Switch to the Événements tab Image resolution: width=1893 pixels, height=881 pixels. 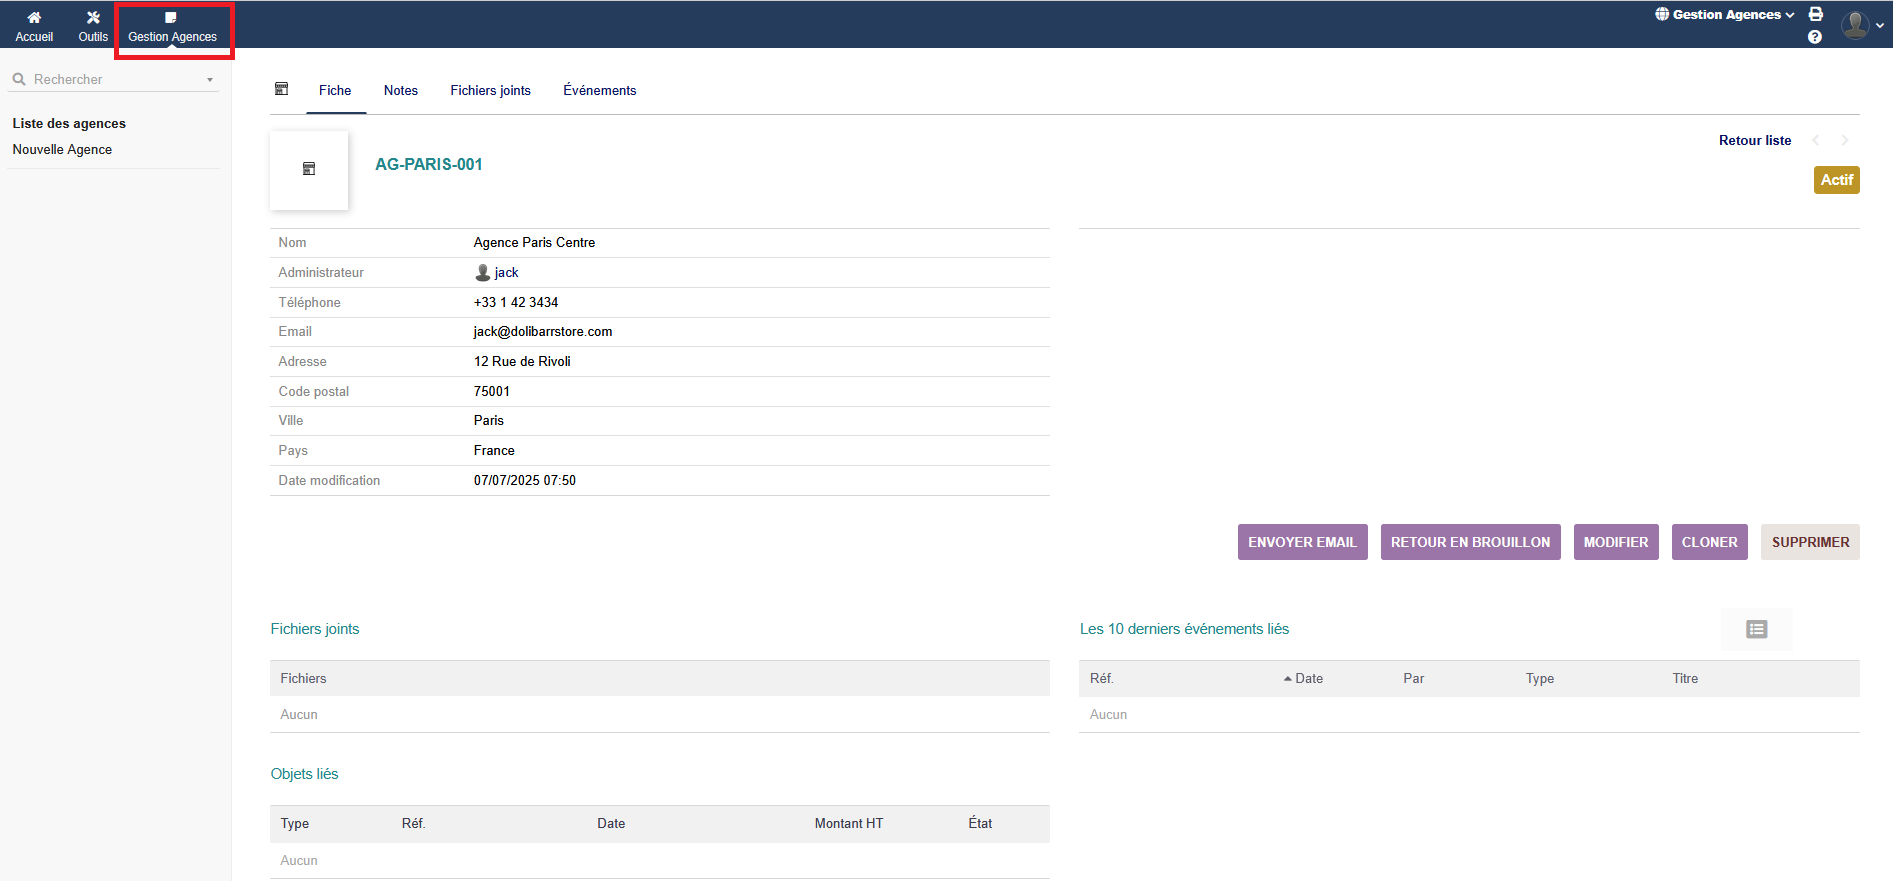click(599, 91)
